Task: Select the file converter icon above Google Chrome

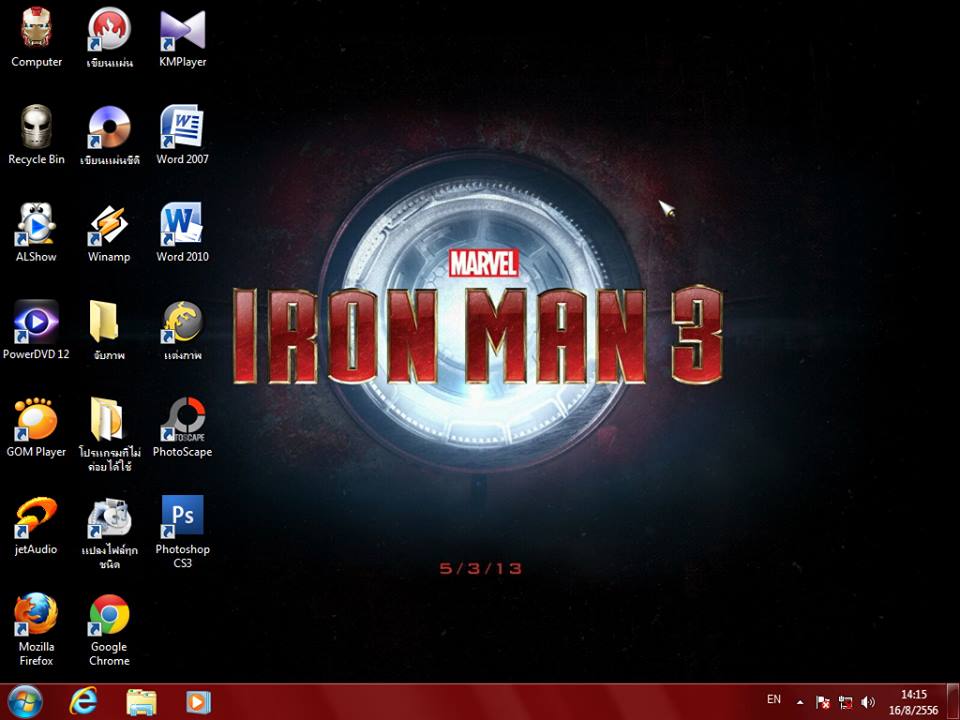Action: 109,531
